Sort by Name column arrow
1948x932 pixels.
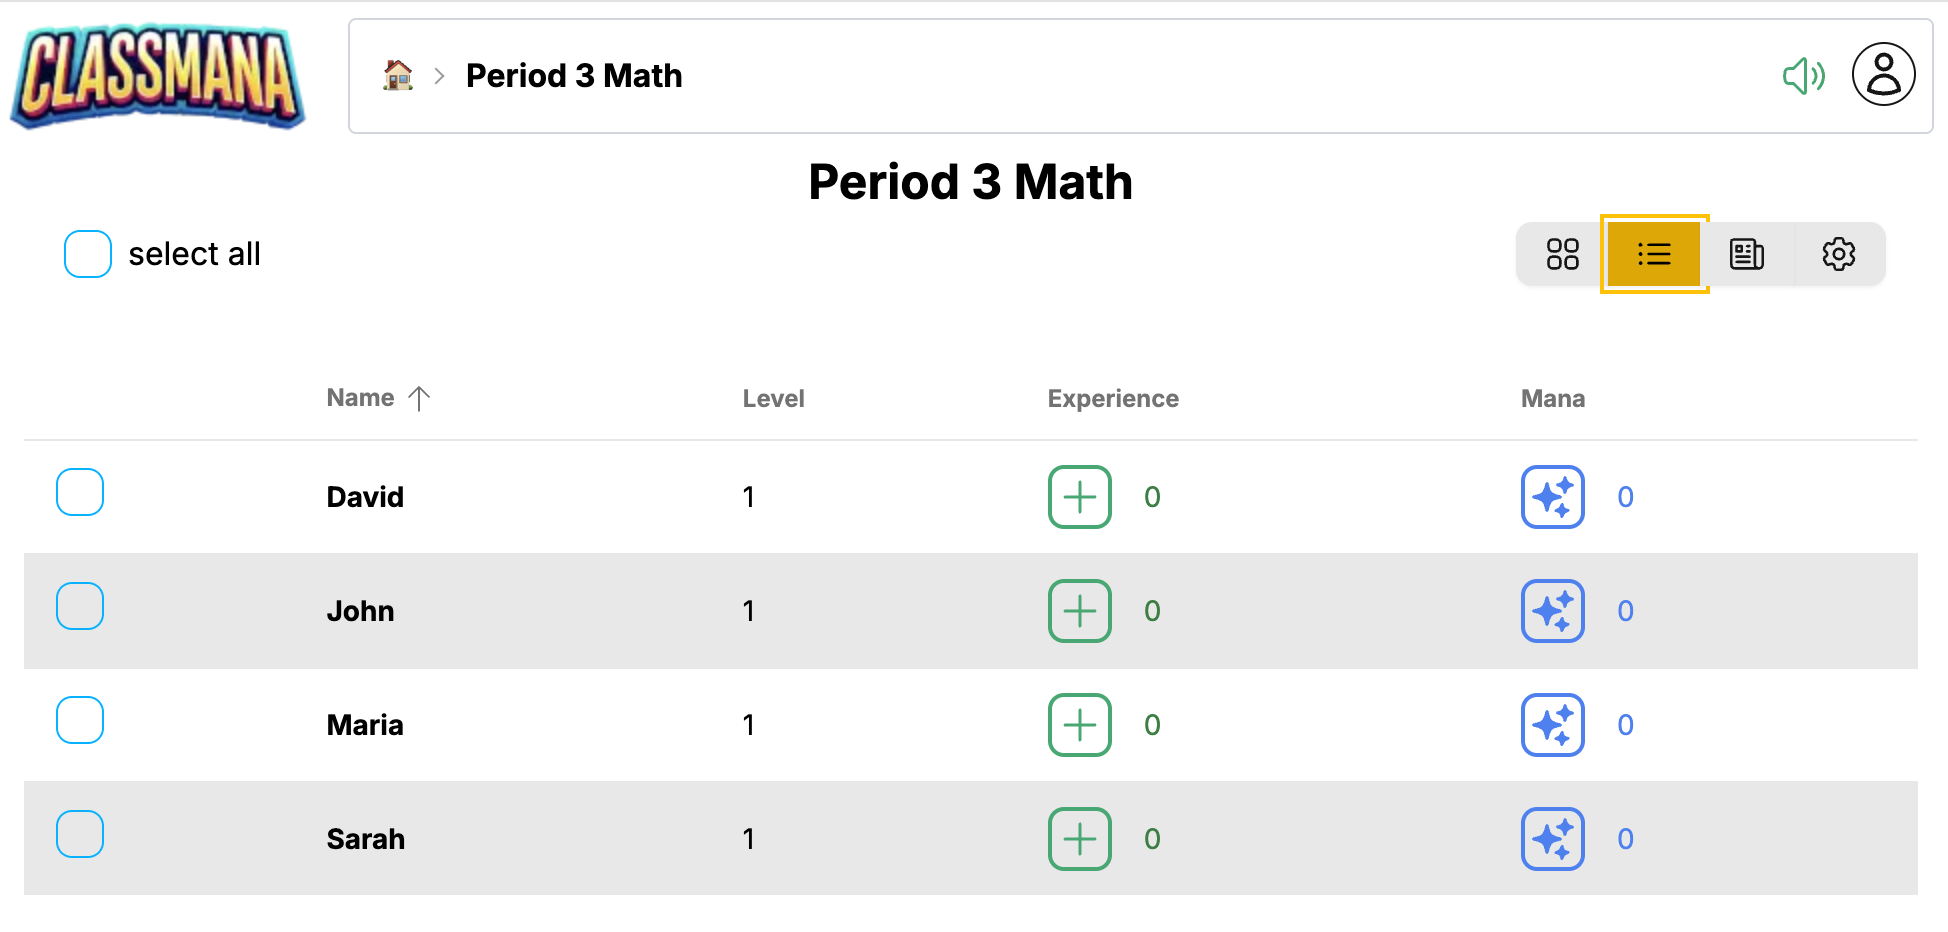(x=419, y=398)
